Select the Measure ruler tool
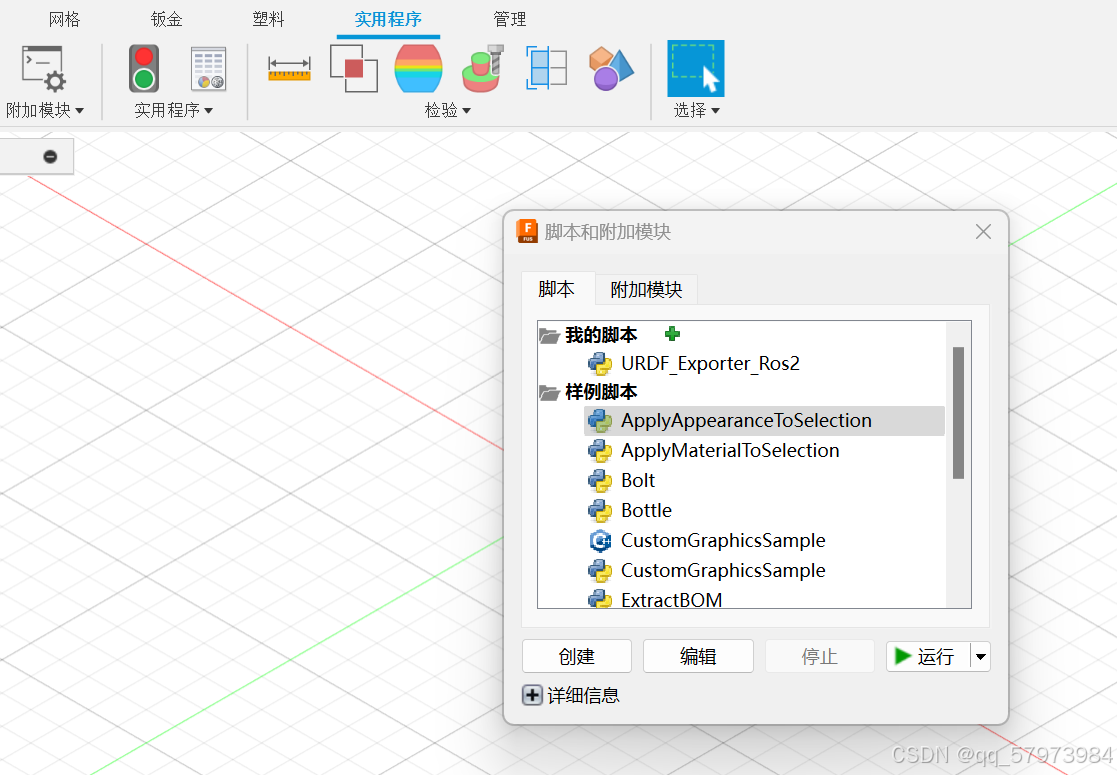Image resolution: width=1117 pixels, height=775 pixels. point(288,68)
